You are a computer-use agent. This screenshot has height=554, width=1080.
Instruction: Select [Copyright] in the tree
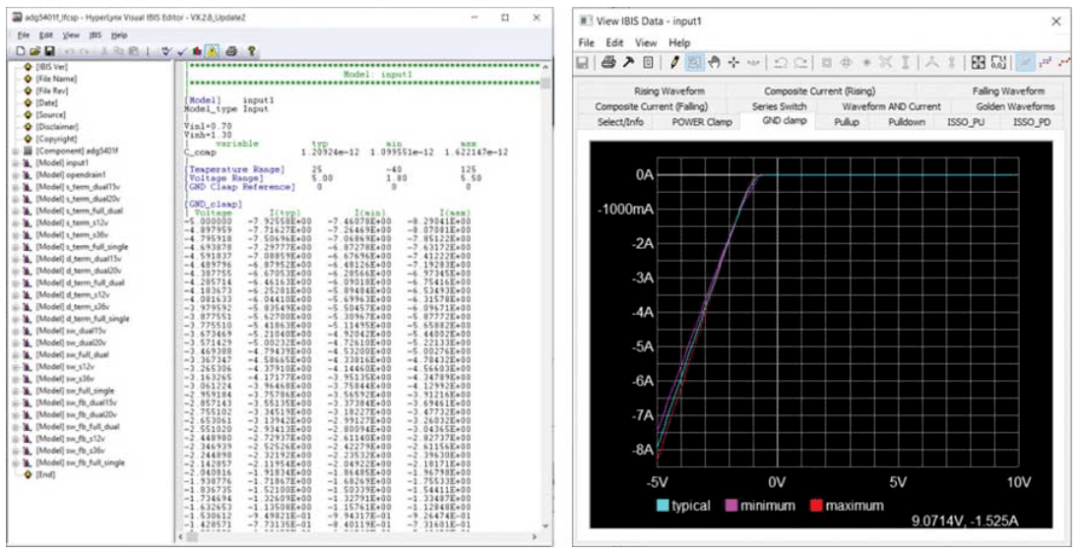pyautogui.click(x=56, y=138)
